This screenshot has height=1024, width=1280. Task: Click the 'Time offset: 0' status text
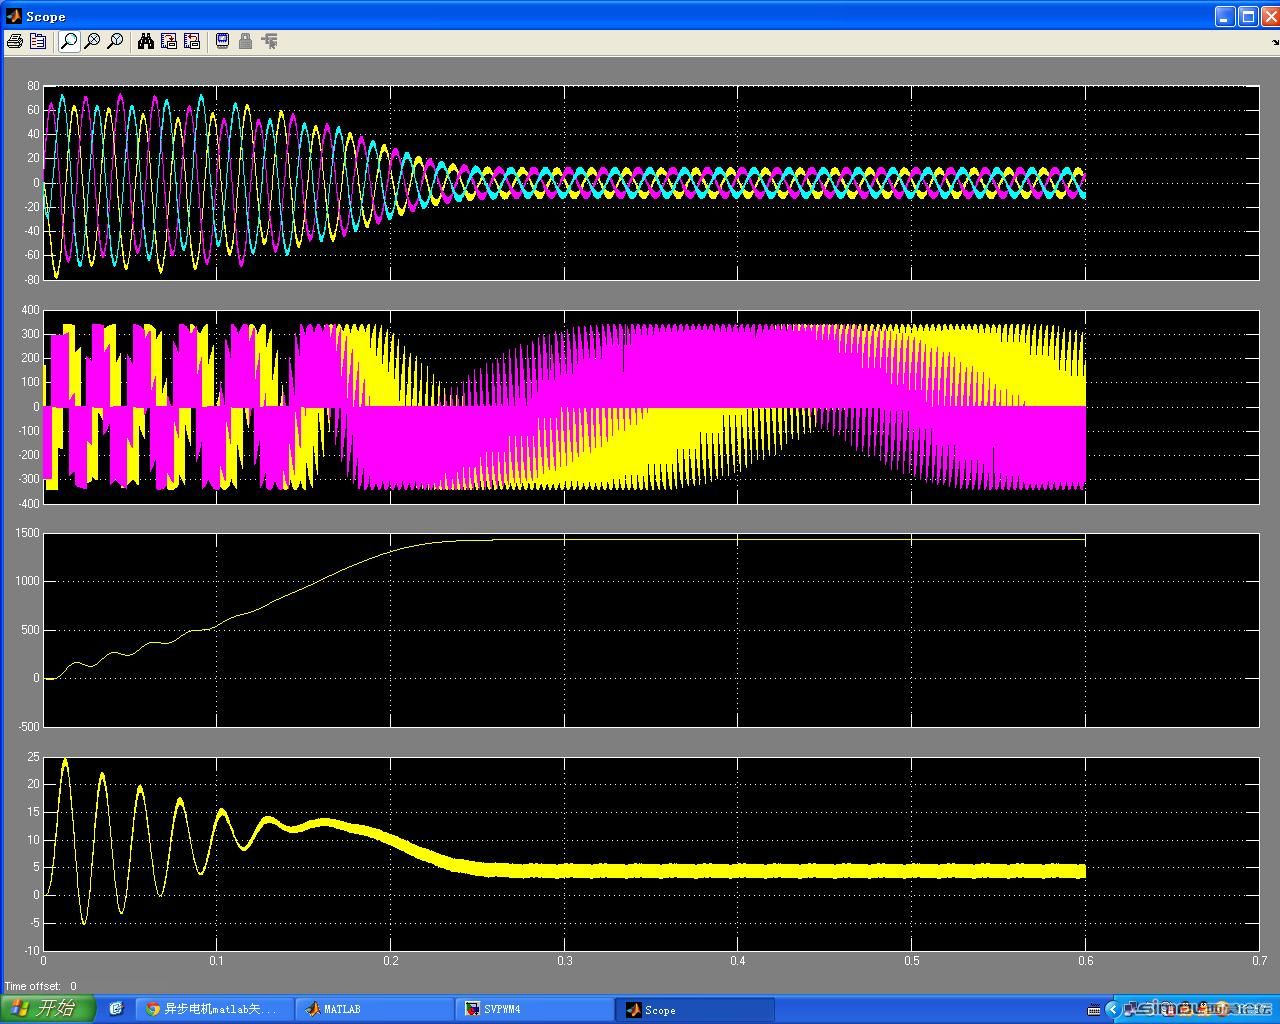tap(40, 986)
